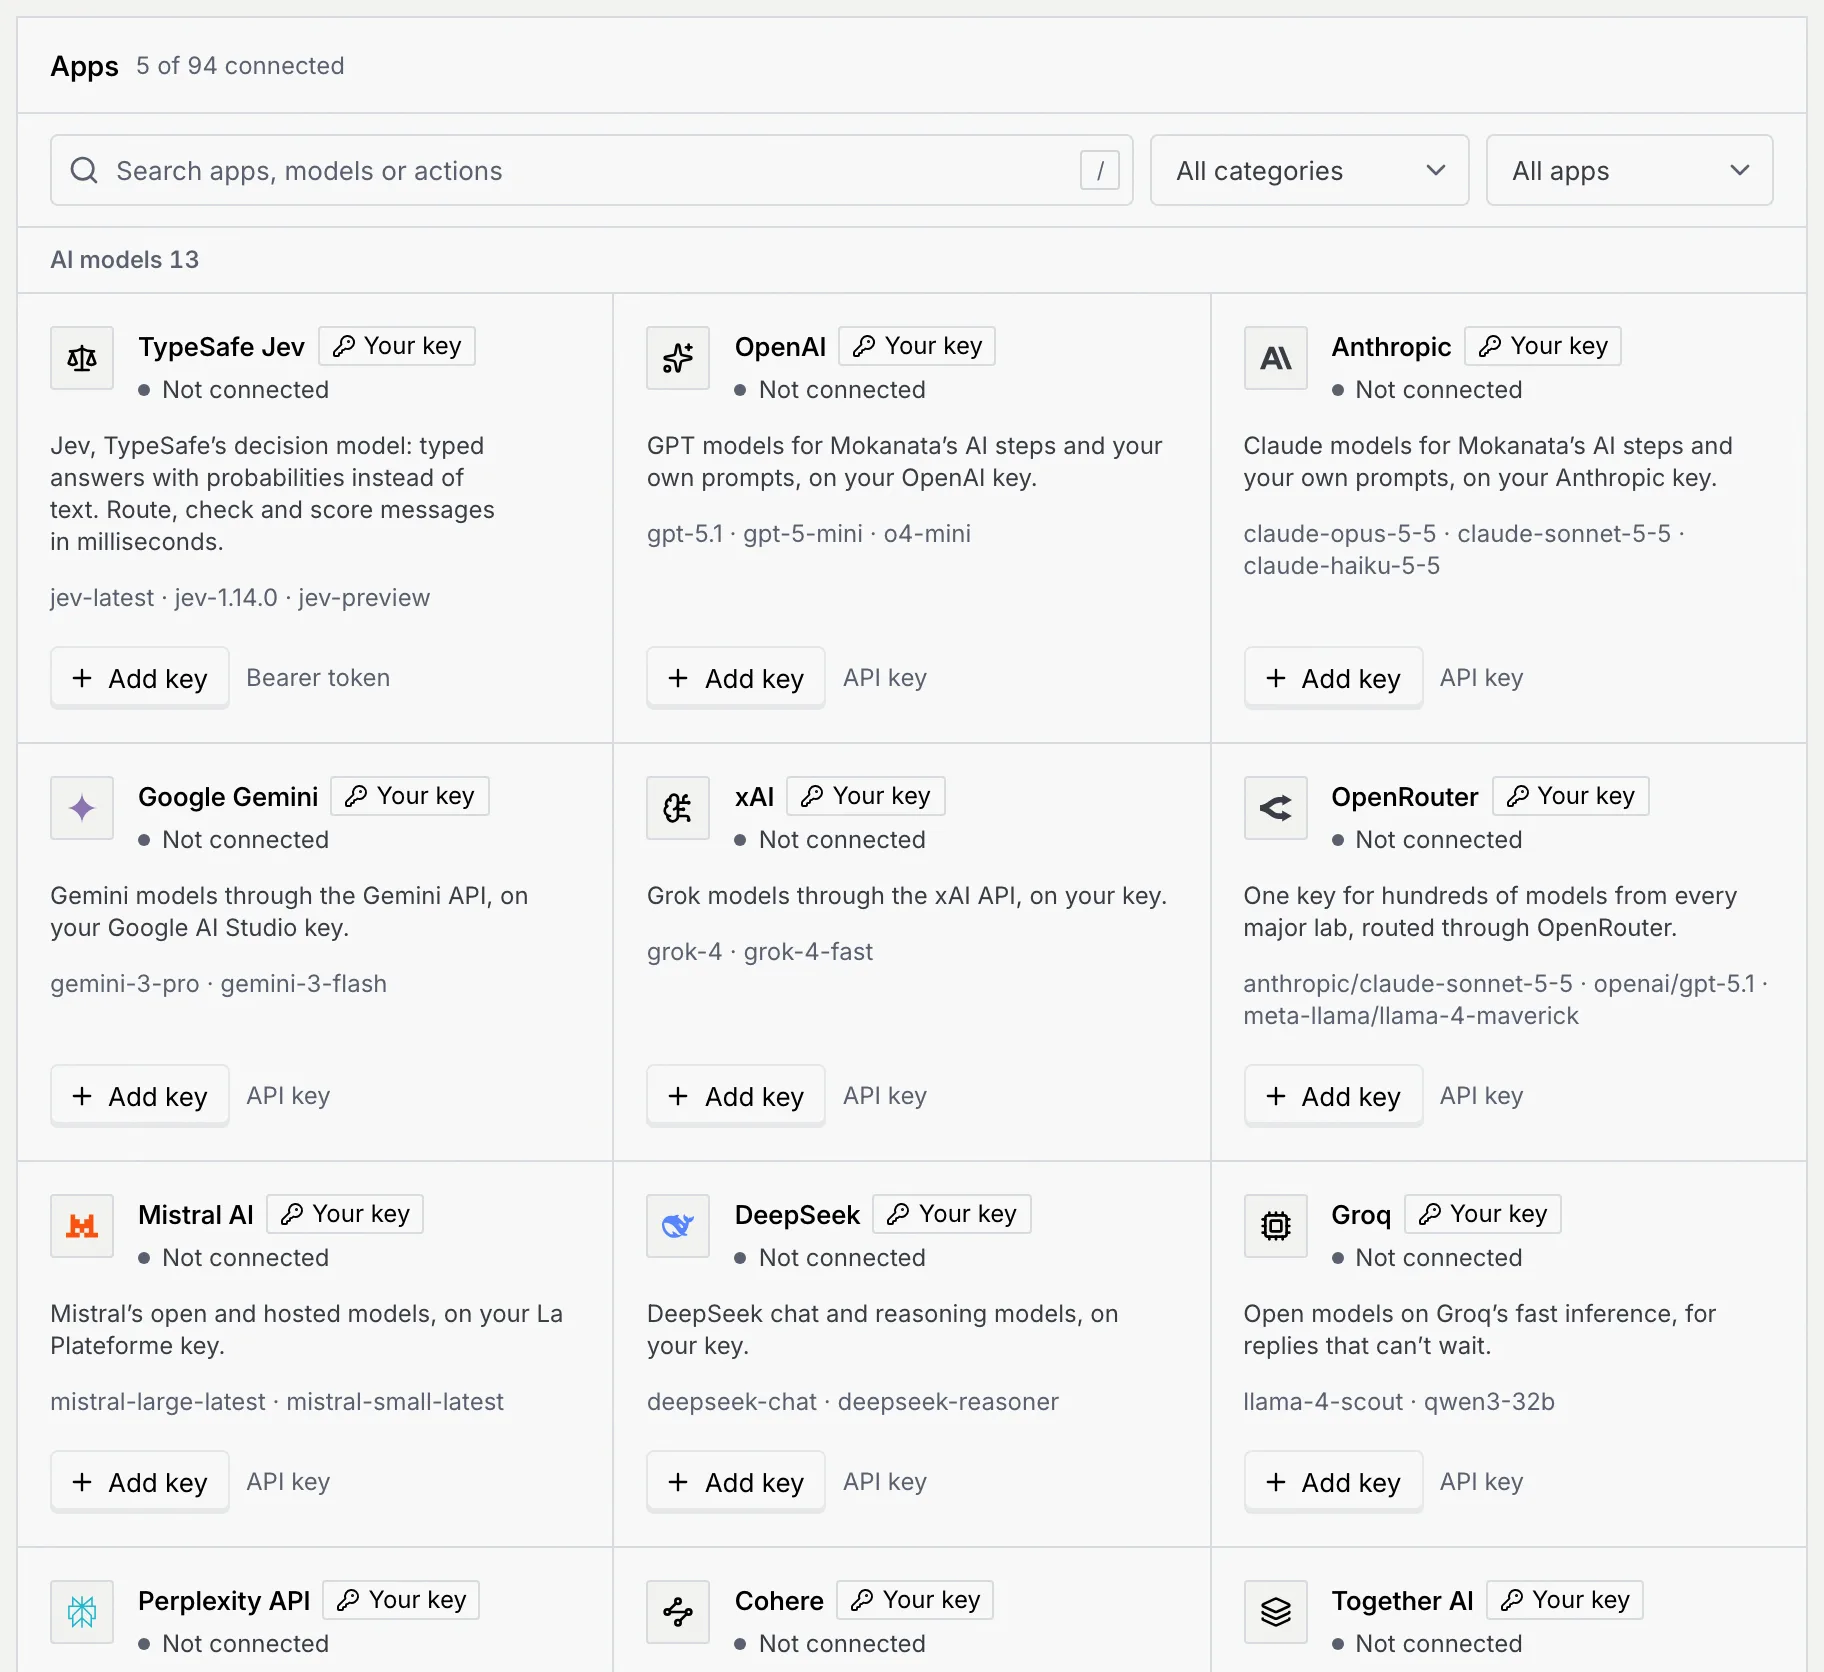Click the Anthropic logo icon
This screenshot has width=1824, height=1672.
[x=1275, y=358]
